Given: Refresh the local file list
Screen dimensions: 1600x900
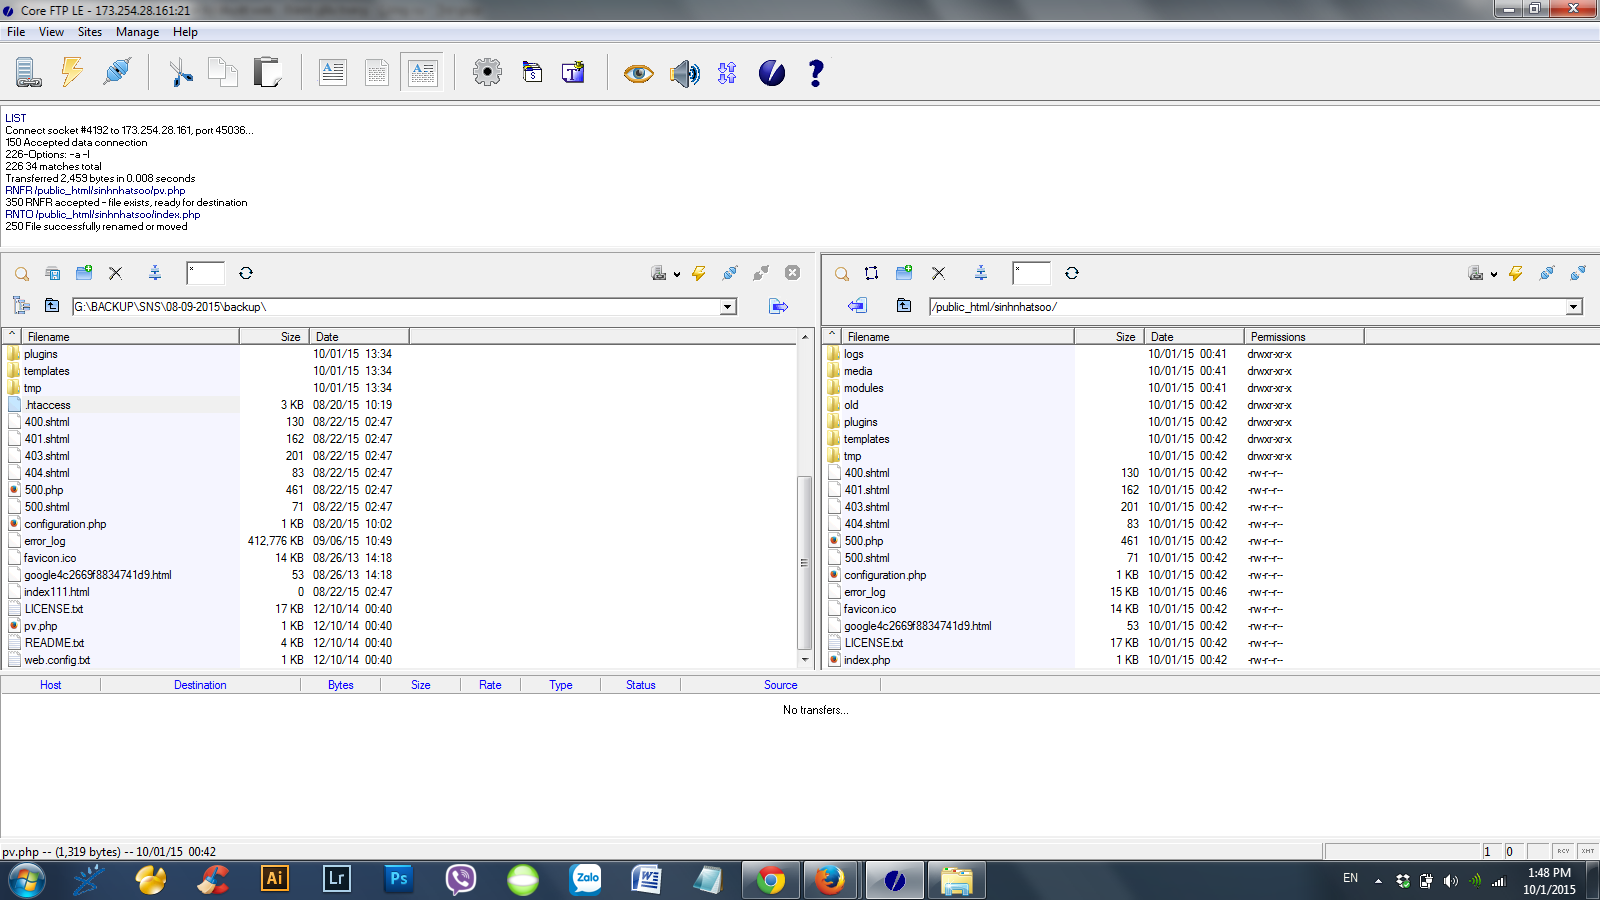Looking at the screenshot, I should (x=246, y=273).
